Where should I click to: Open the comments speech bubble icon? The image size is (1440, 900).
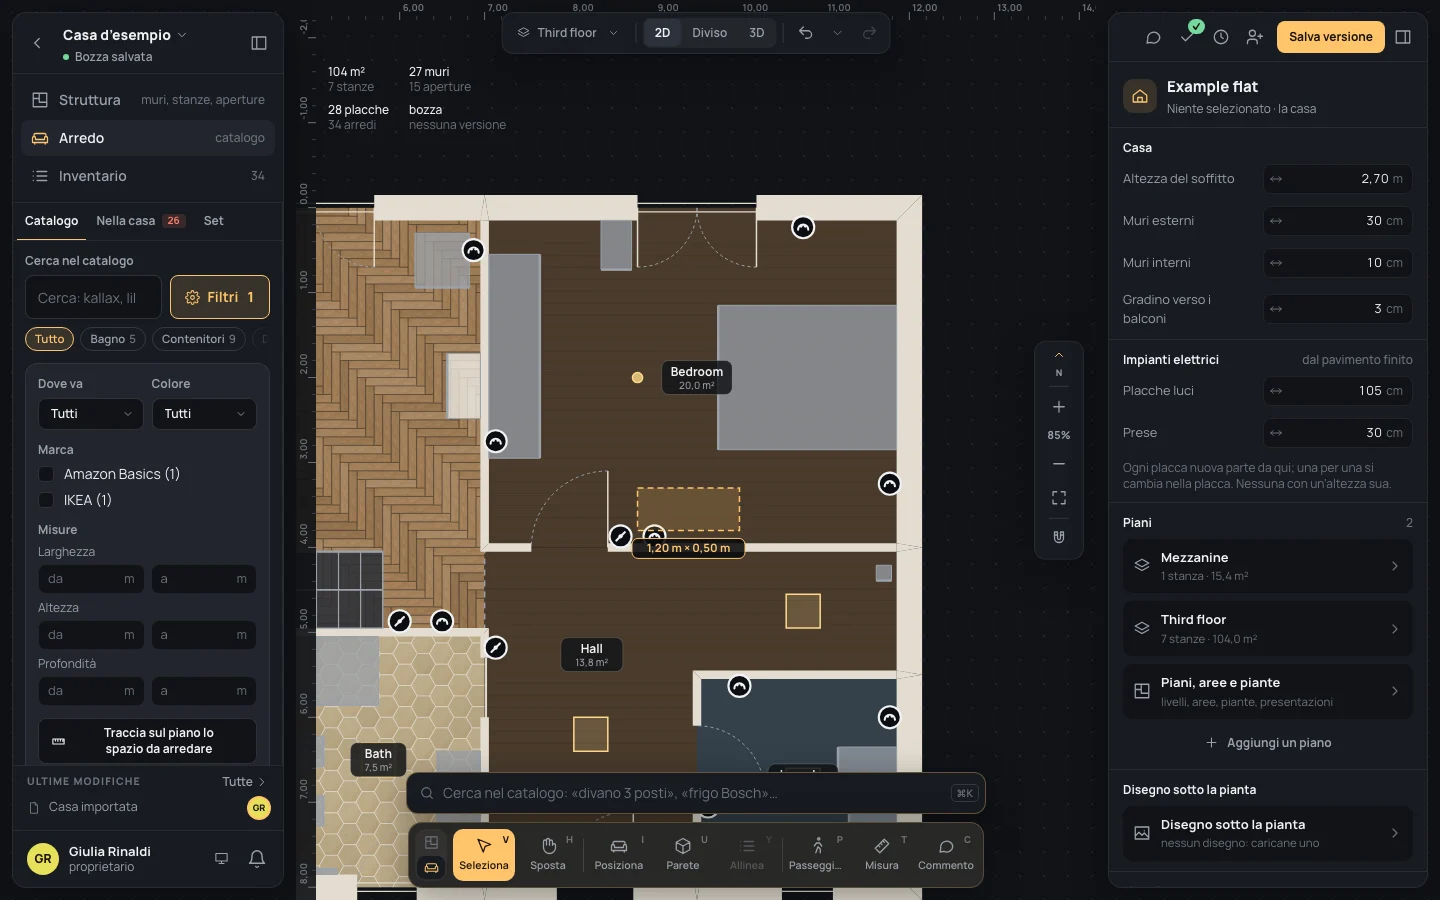[1153, 37]
